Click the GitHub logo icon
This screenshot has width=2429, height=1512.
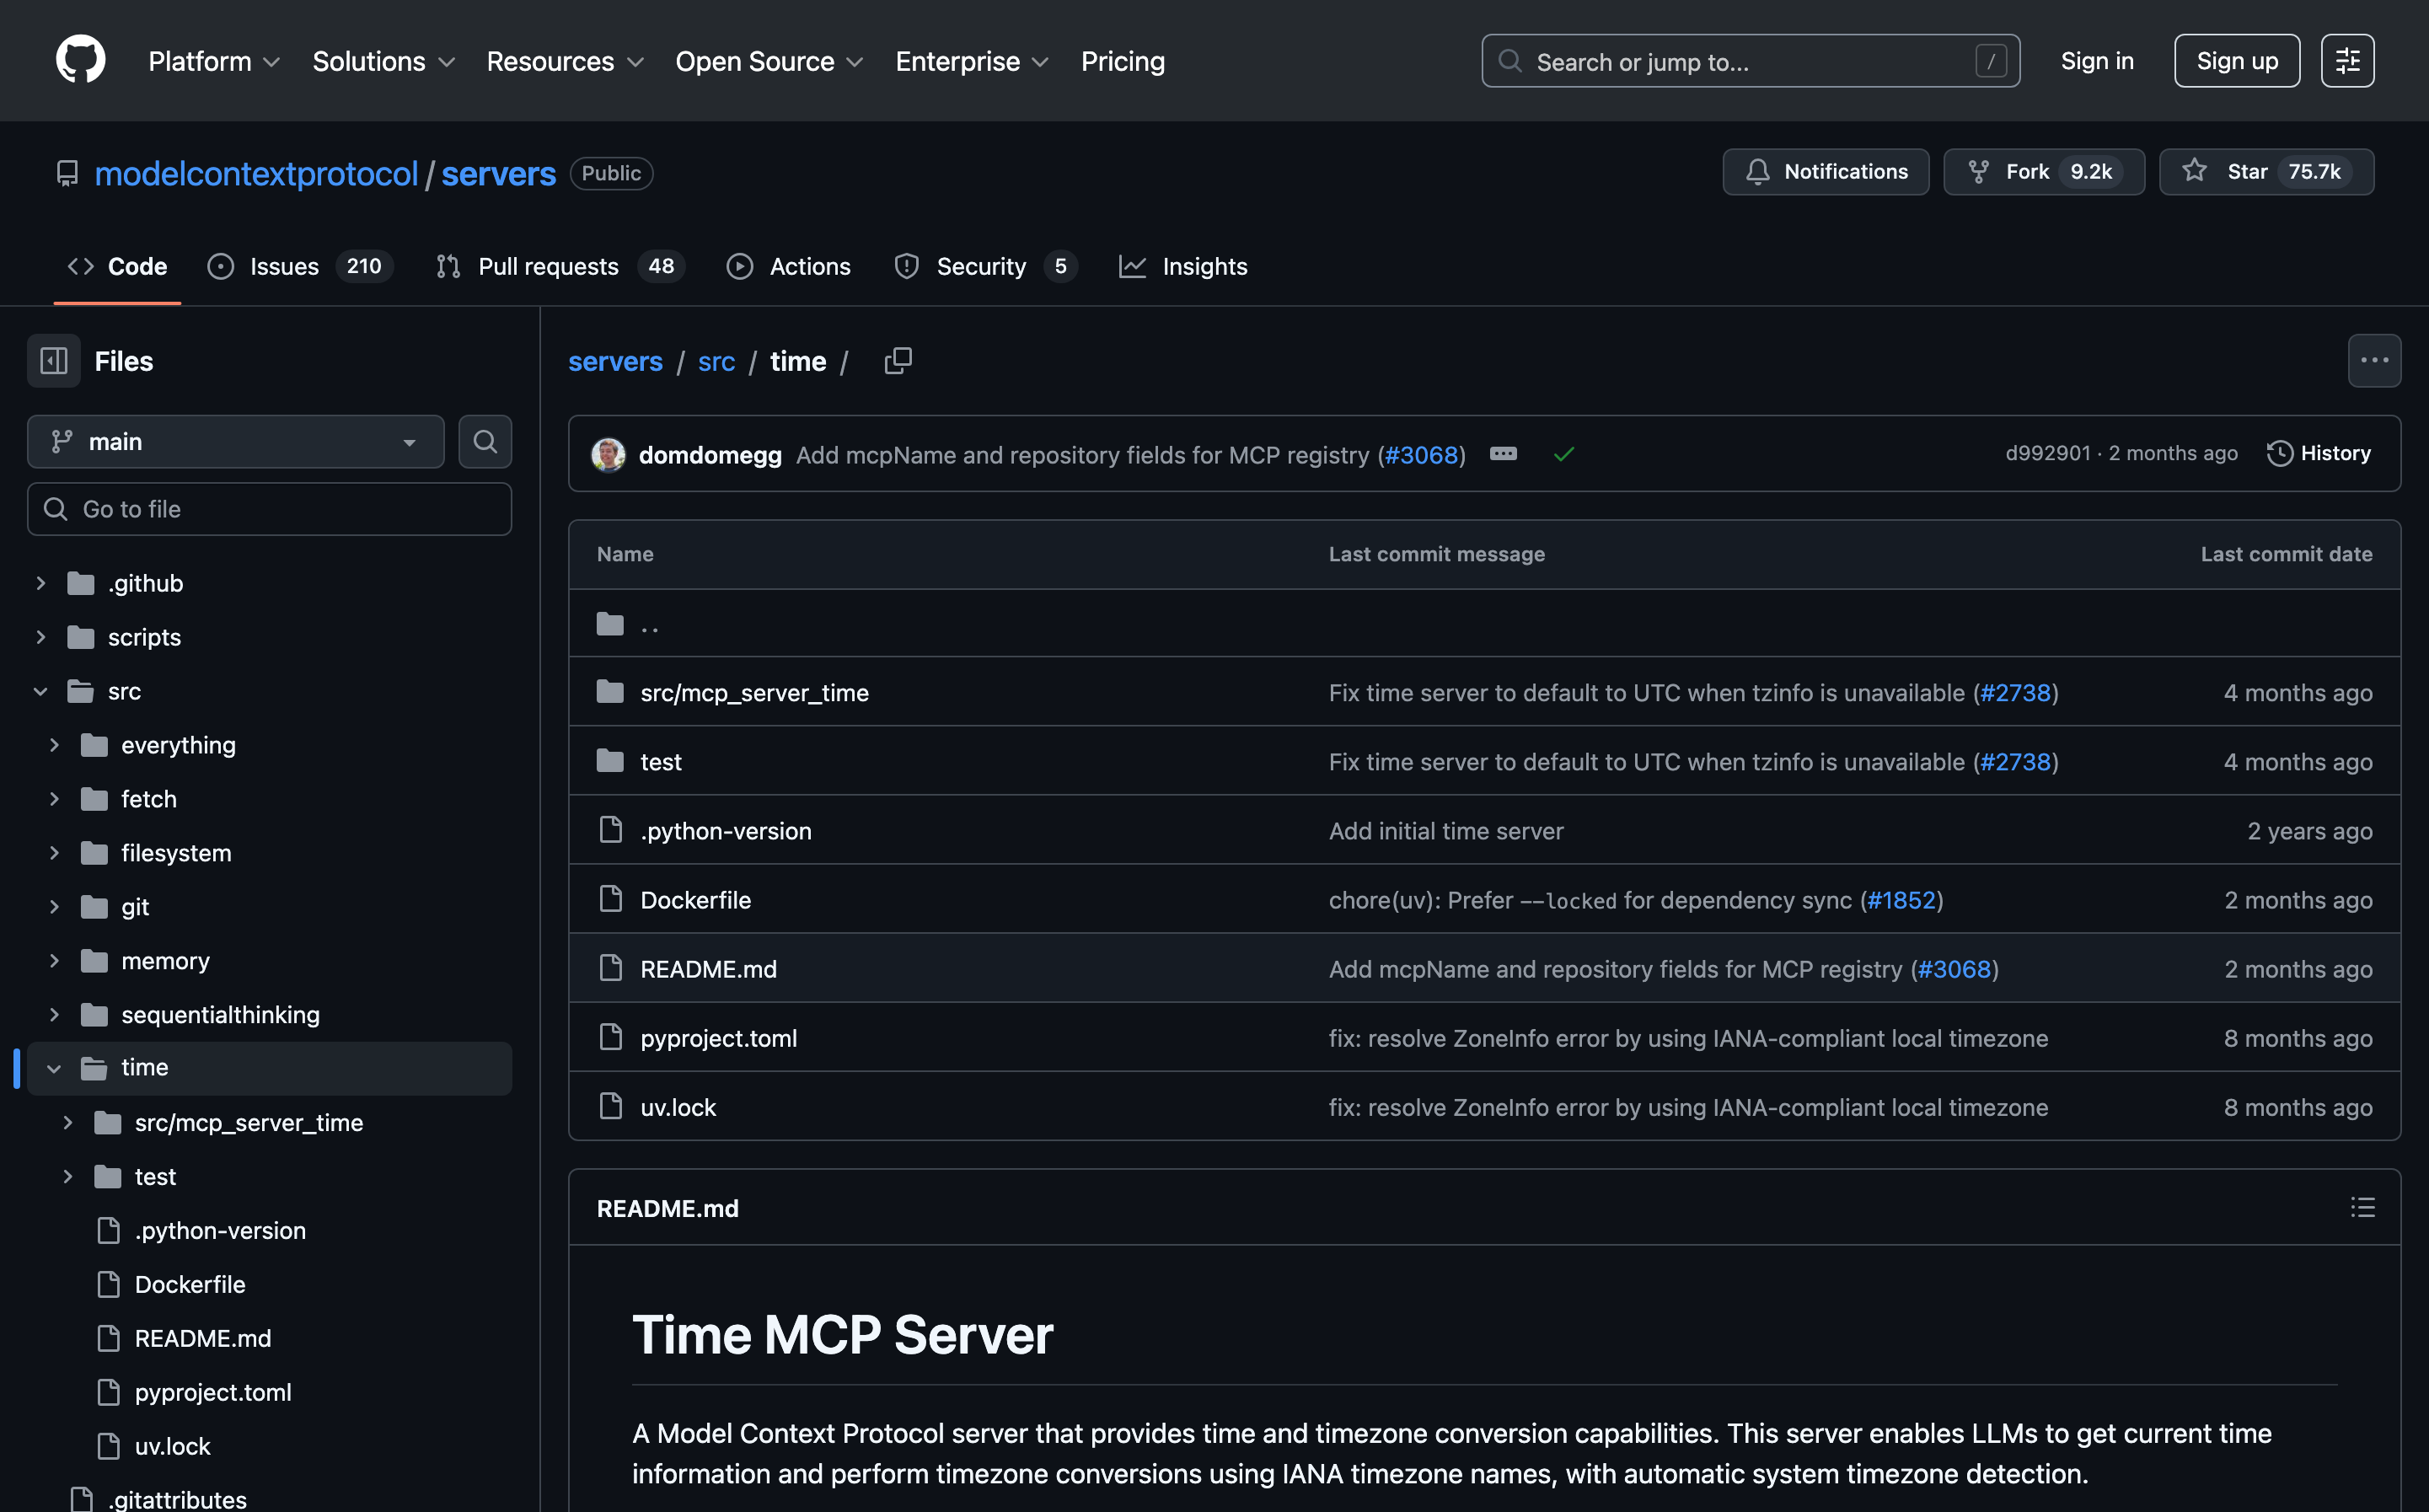(80, 60)
